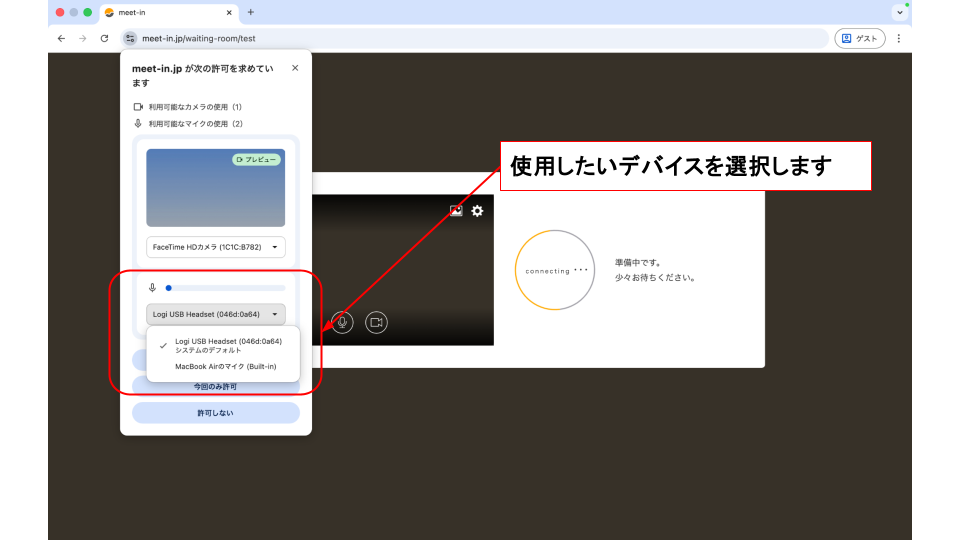The height and width of the screenshot is (540, 960).
Task: Expand the Logi USB Headset microphone dropdown
Action: (216, 314)
